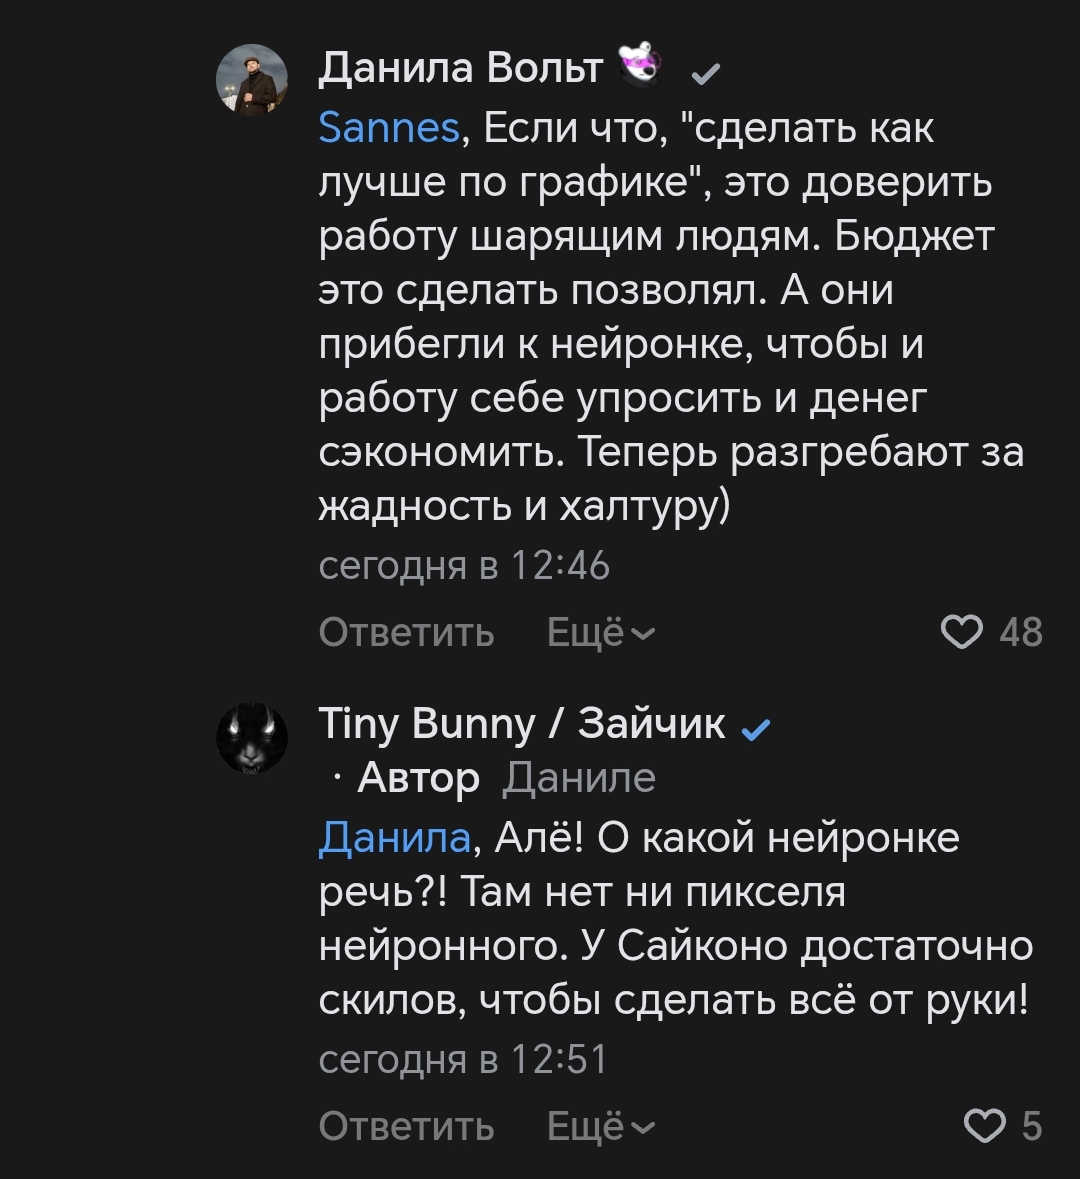Open the Sannes mention link
1080x1179 pixels.
(x=389, y=129)
